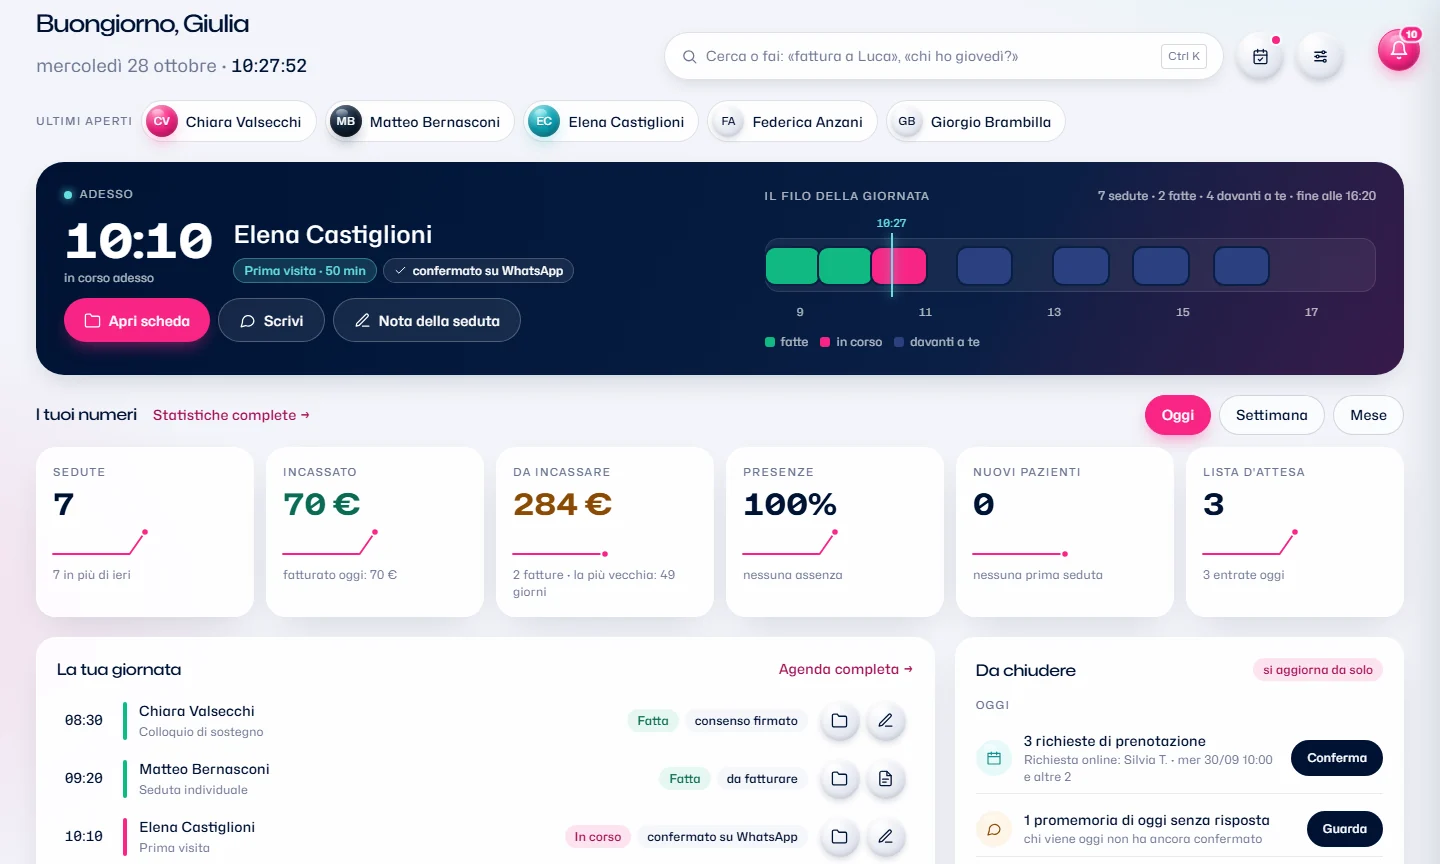Click the pen icon in the 10:10 row
The width and height of the screenshot is (1440, 864).
(885, 837)
